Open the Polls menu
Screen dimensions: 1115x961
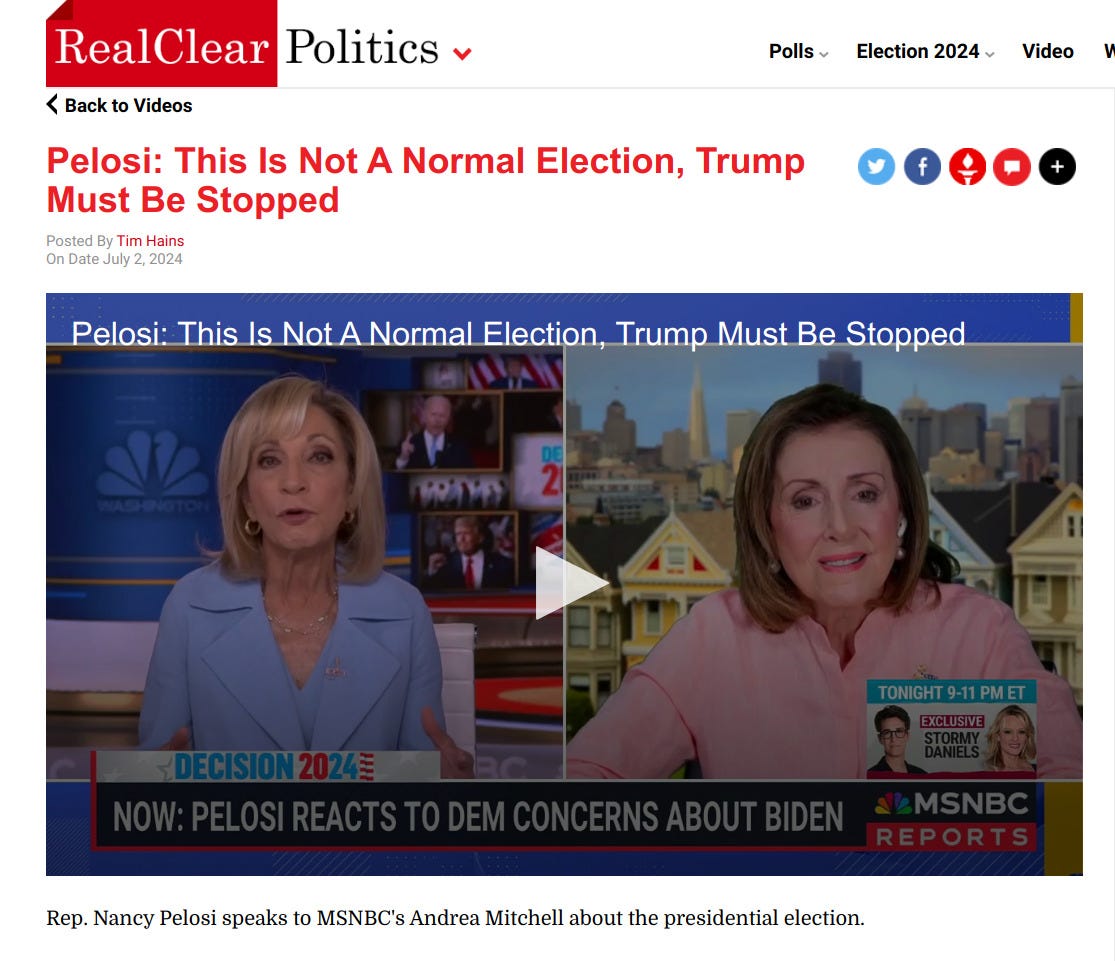791,51
